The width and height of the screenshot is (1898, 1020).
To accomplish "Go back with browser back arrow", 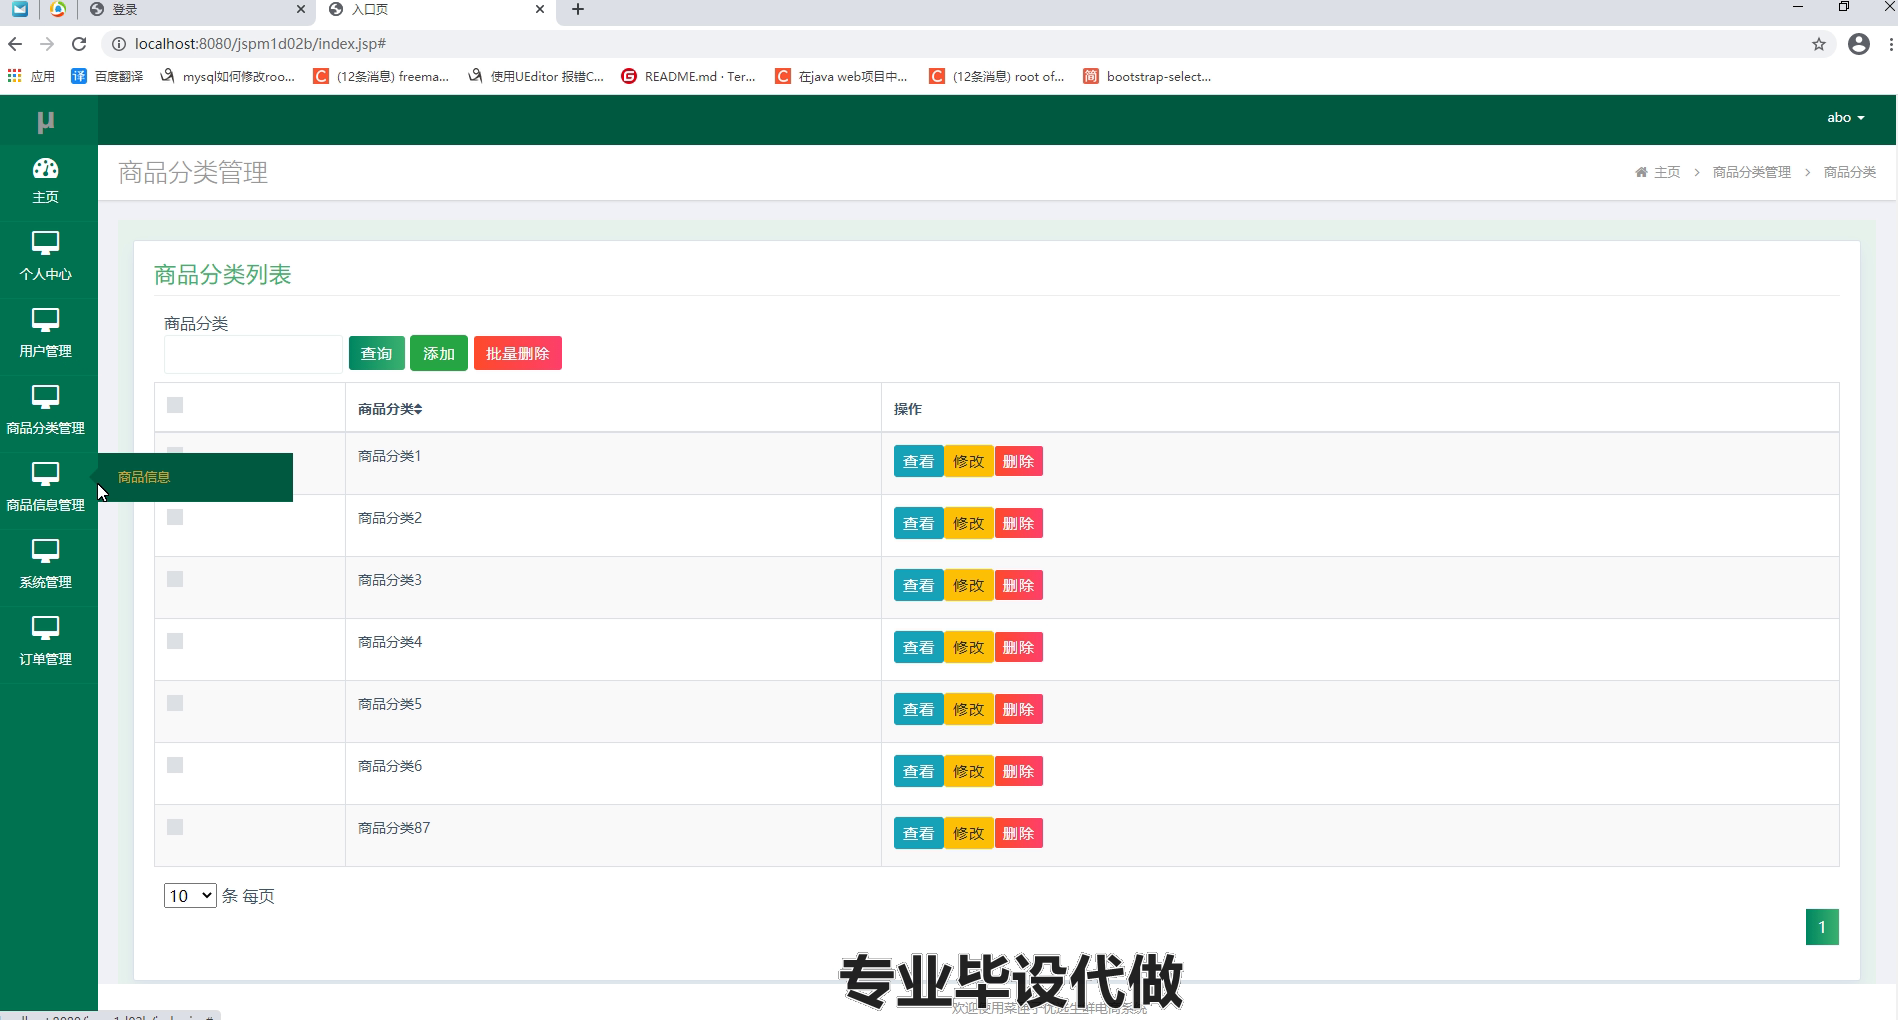I will click(15, 44).
